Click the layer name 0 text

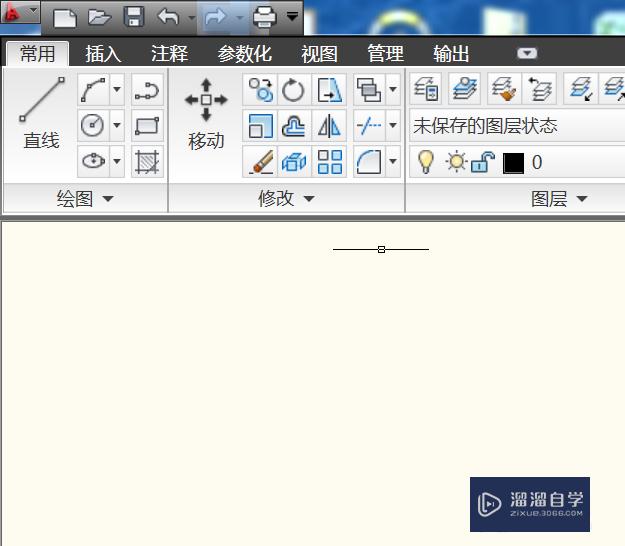click(x=537, y=163)
